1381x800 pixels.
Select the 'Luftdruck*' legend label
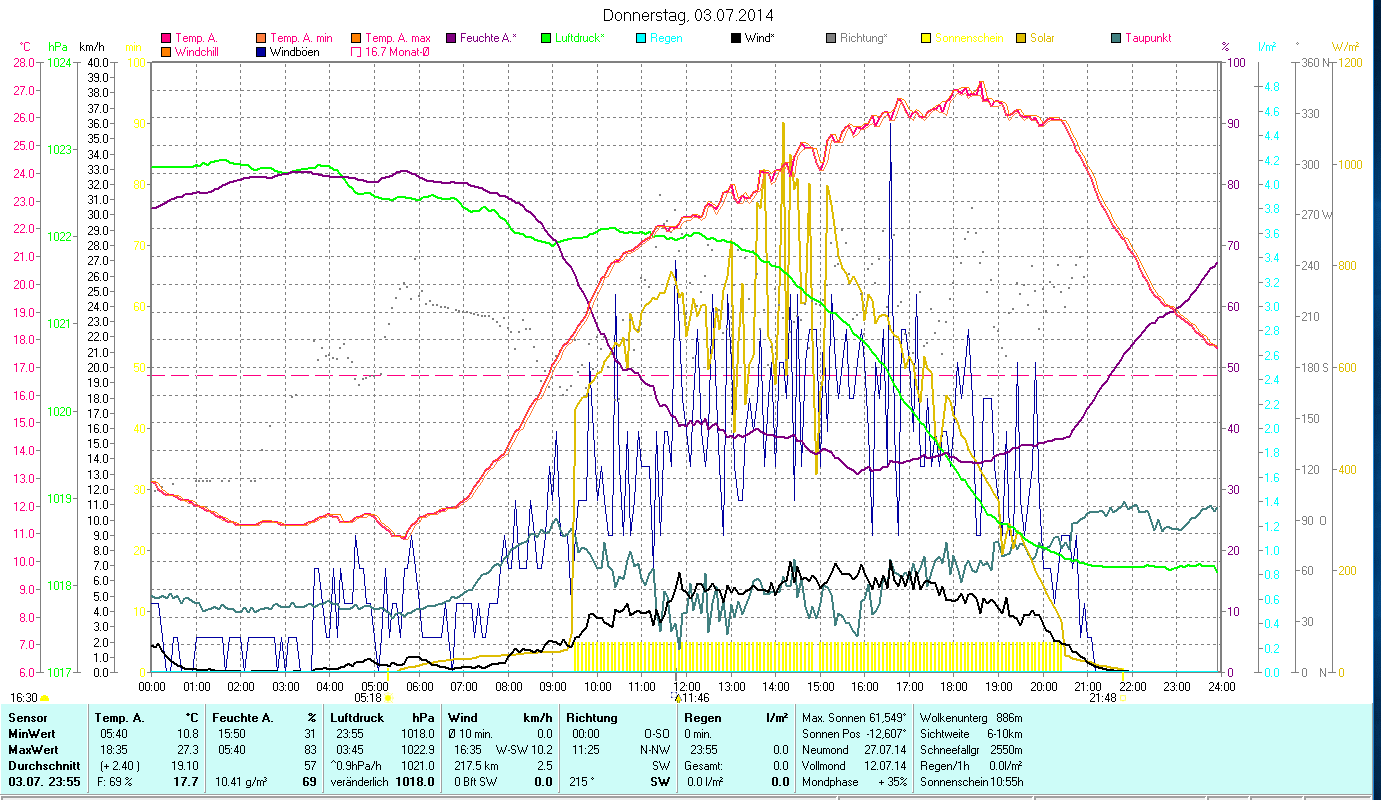pos(579,38)
